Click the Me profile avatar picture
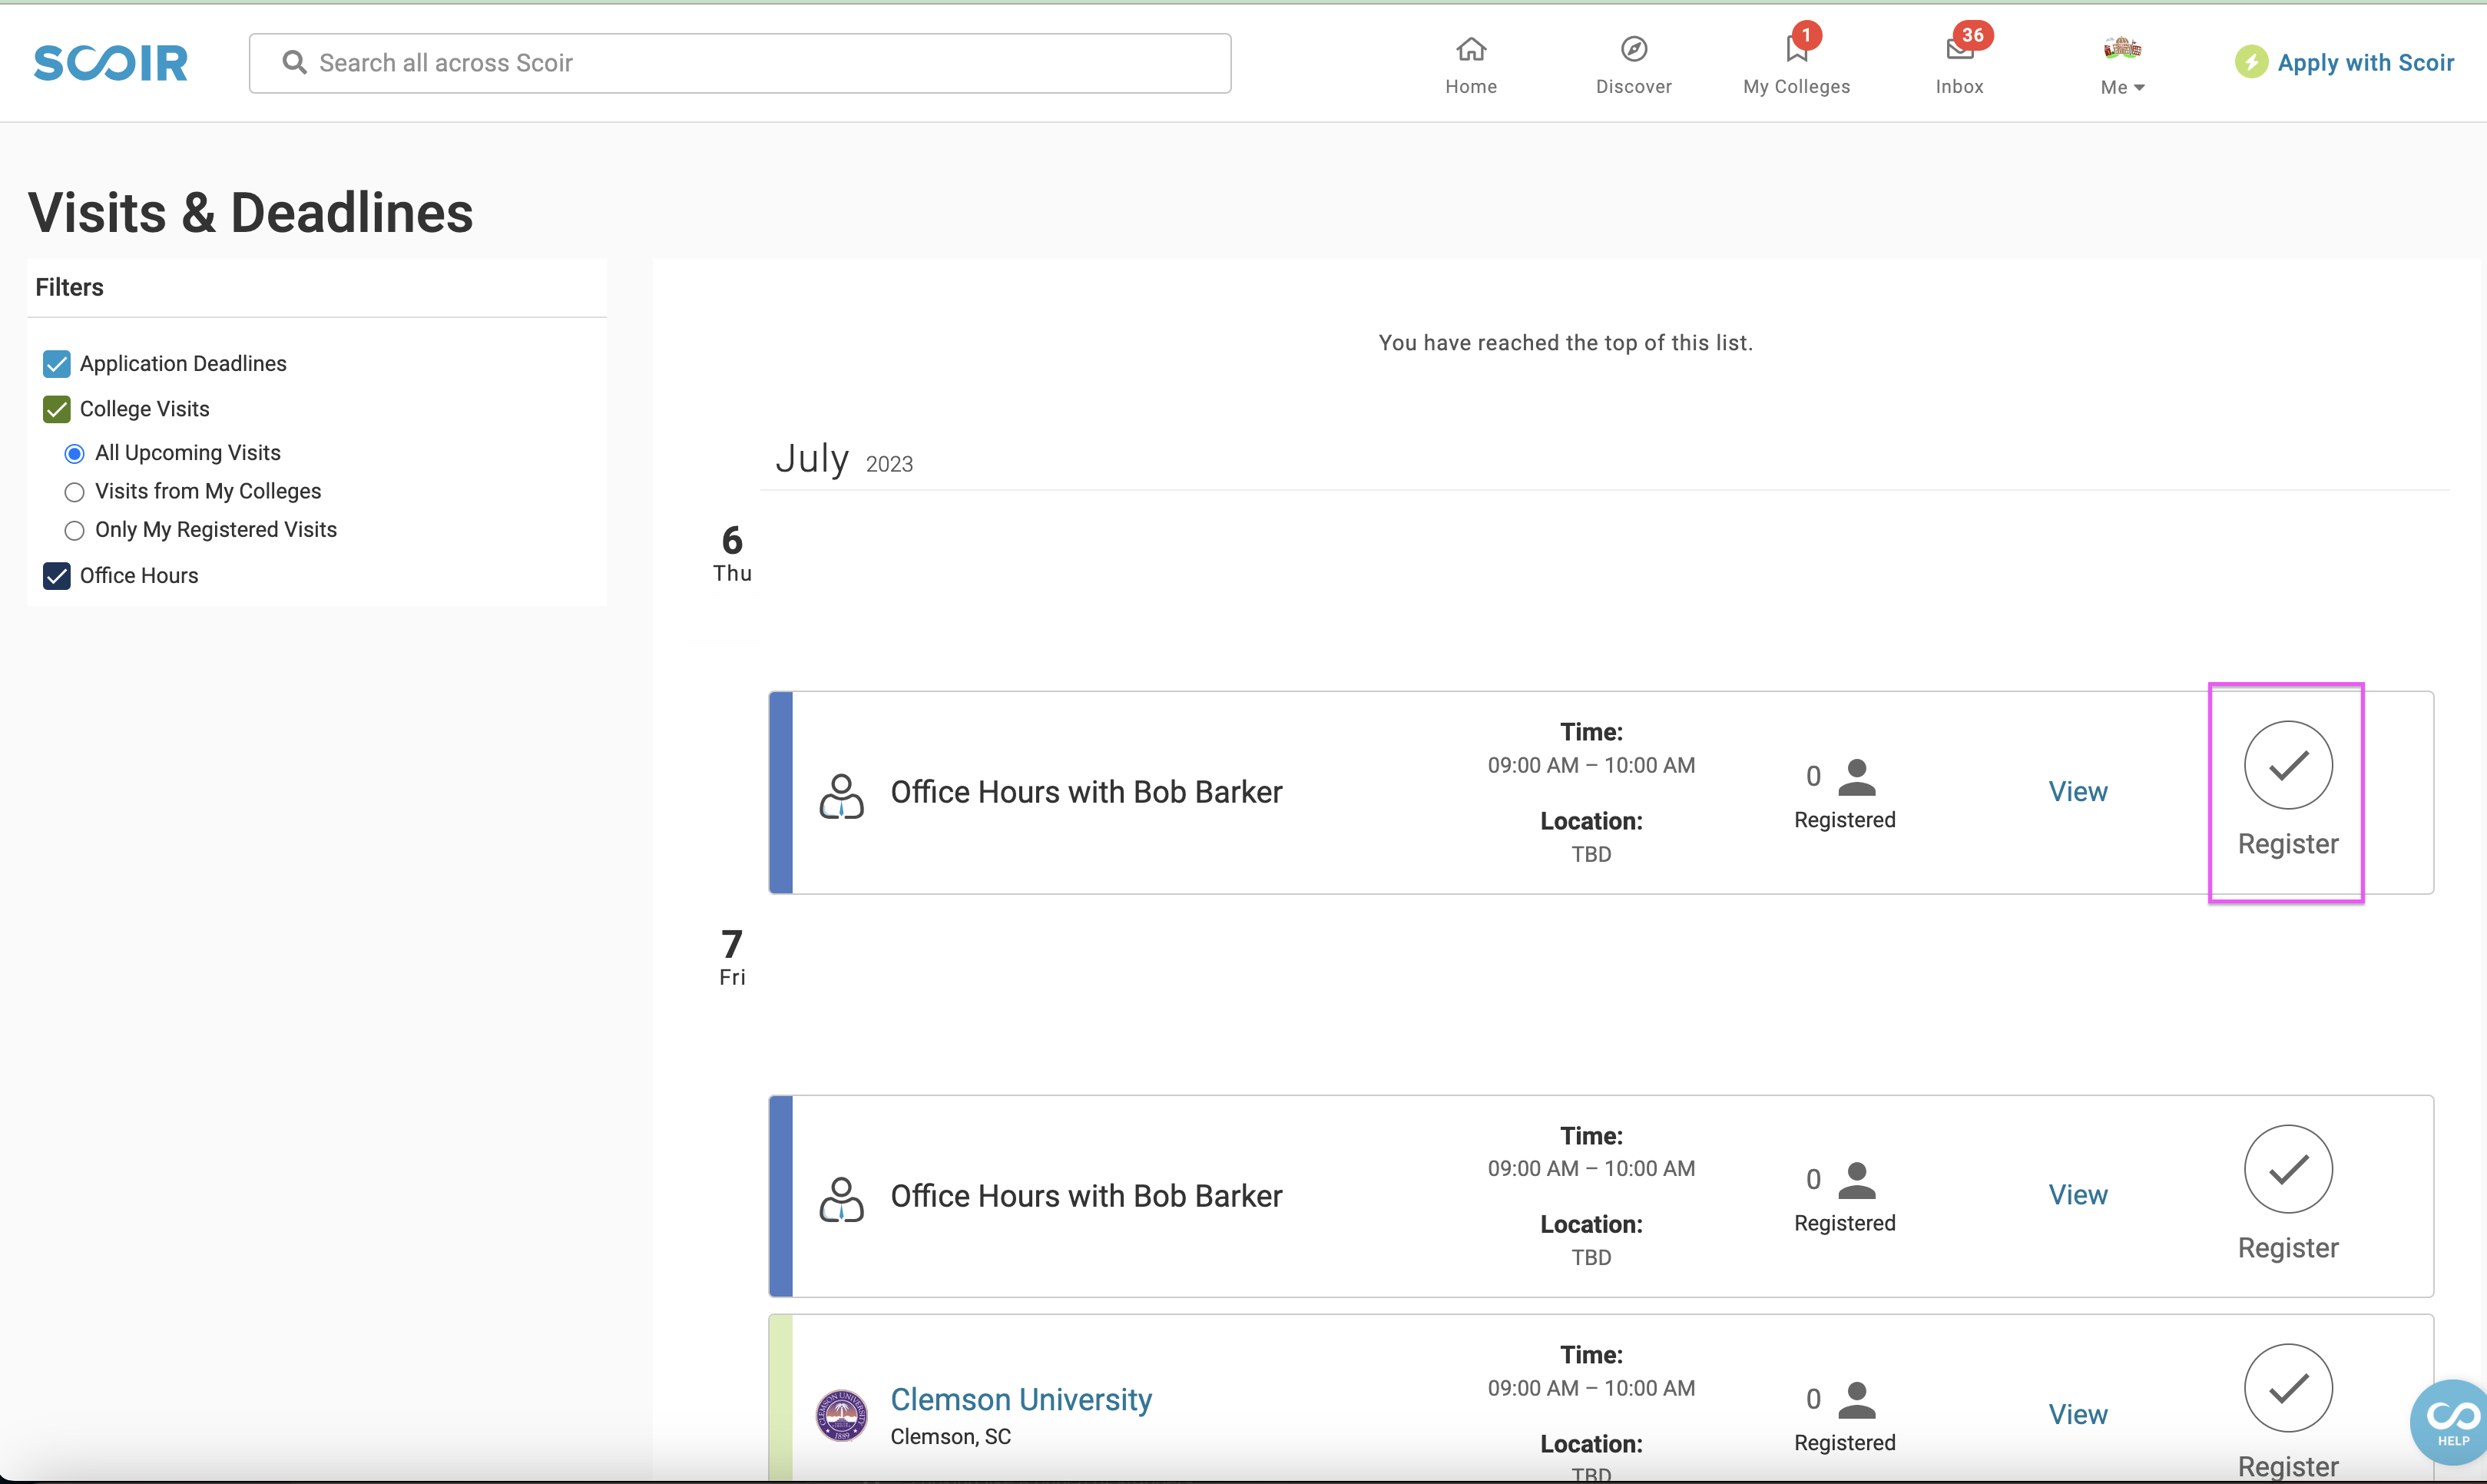The height and width of the screenshot is (1484, 2487). (x=2122, y=47)
